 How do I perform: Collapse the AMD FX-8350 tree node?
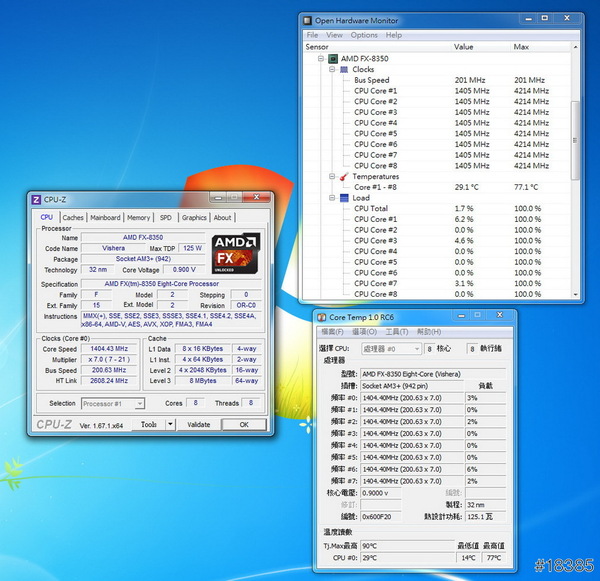point(322,59)
